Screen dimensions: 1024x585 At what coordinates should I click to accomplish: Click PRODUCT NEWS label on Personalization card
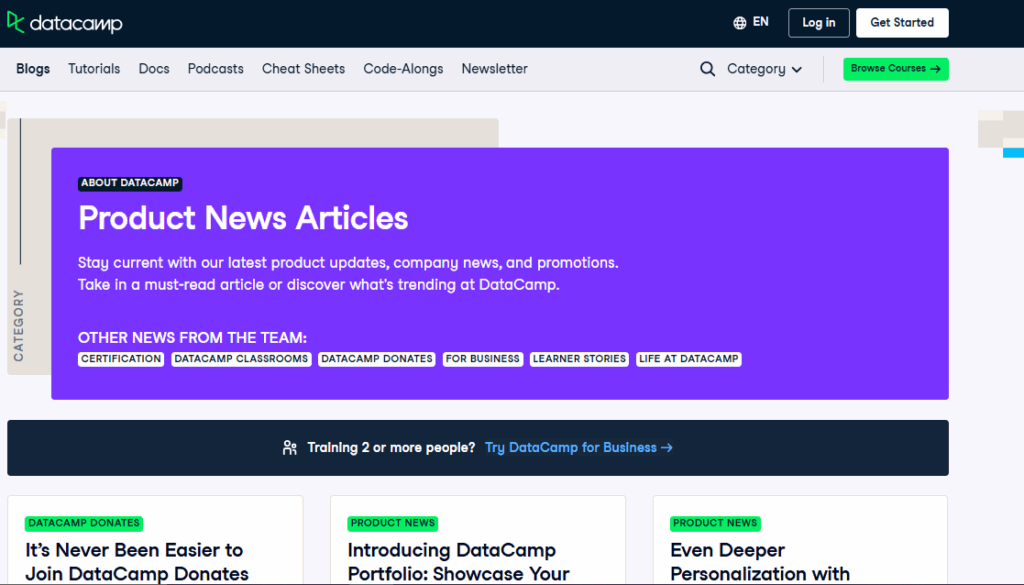click(715, 523)
